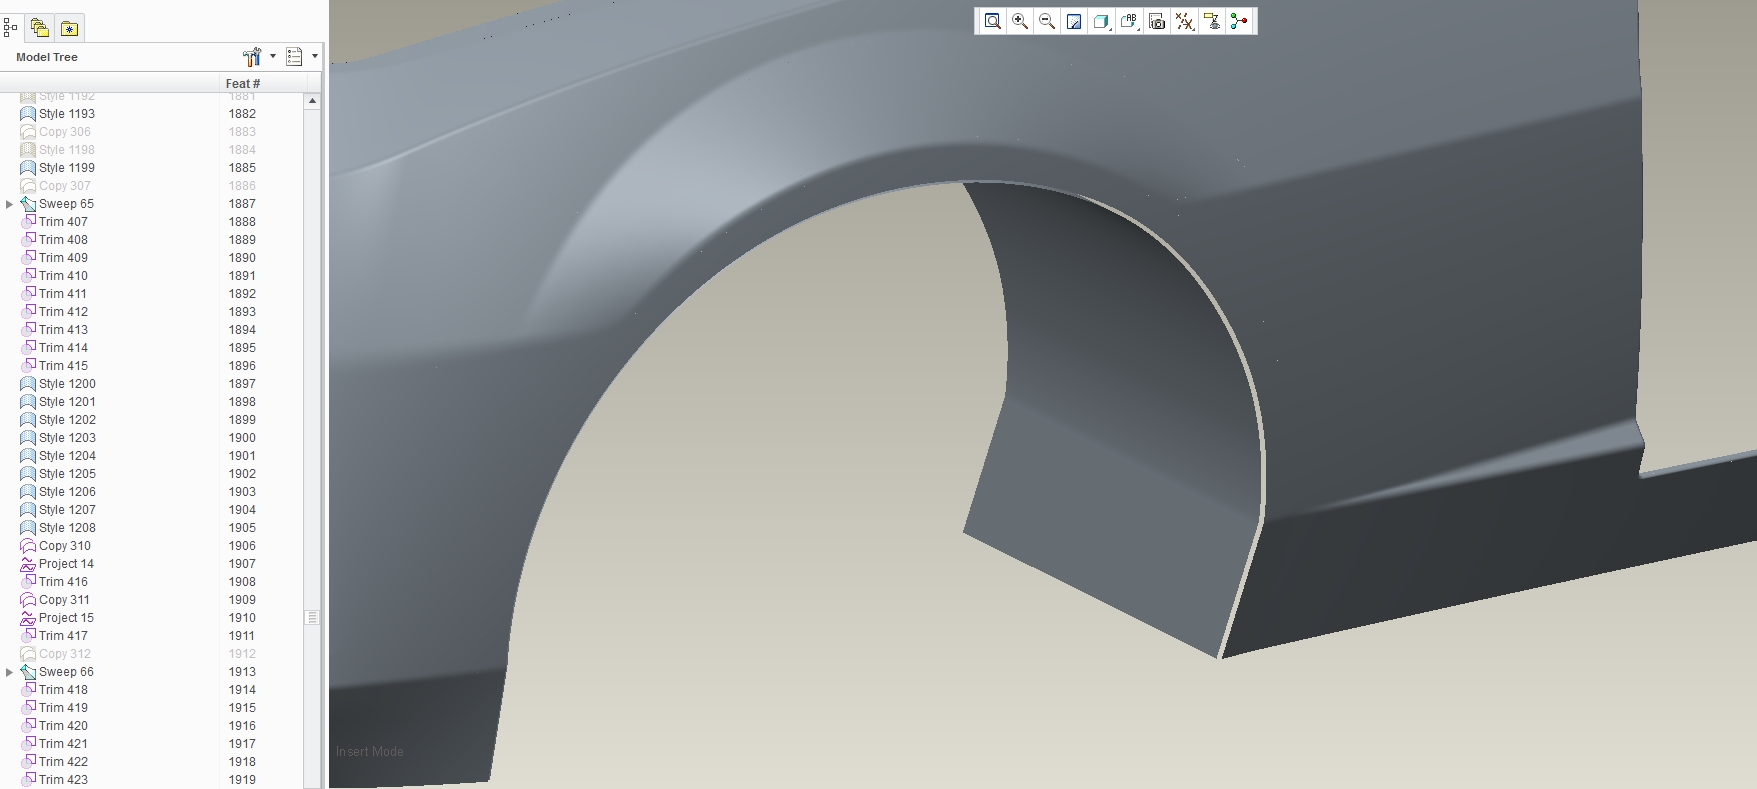Open the Datum Display Filters dropdown
Image resolution: width=1757 pixels, height=789 pixels.
(x=1185, y=21)
